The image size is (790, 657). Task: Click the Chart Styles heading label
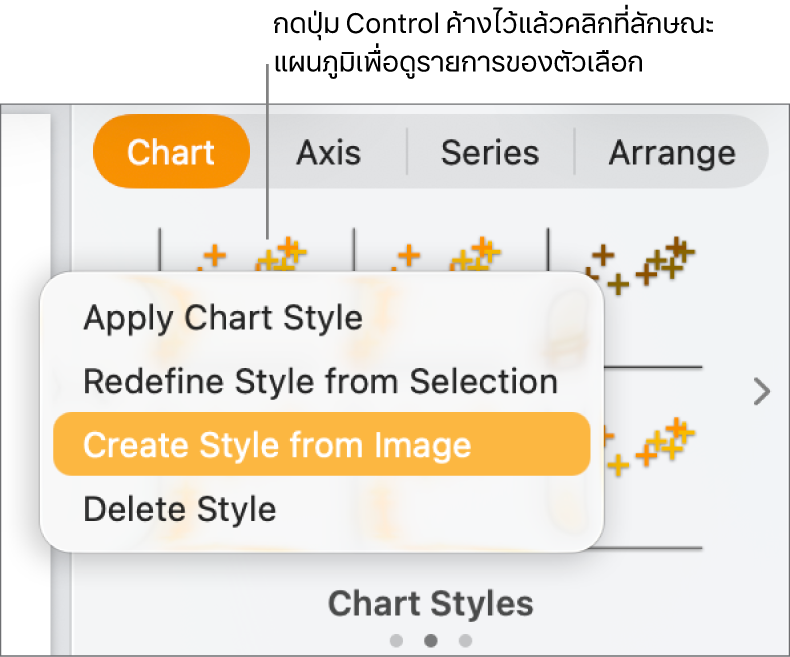click(431, 603)
